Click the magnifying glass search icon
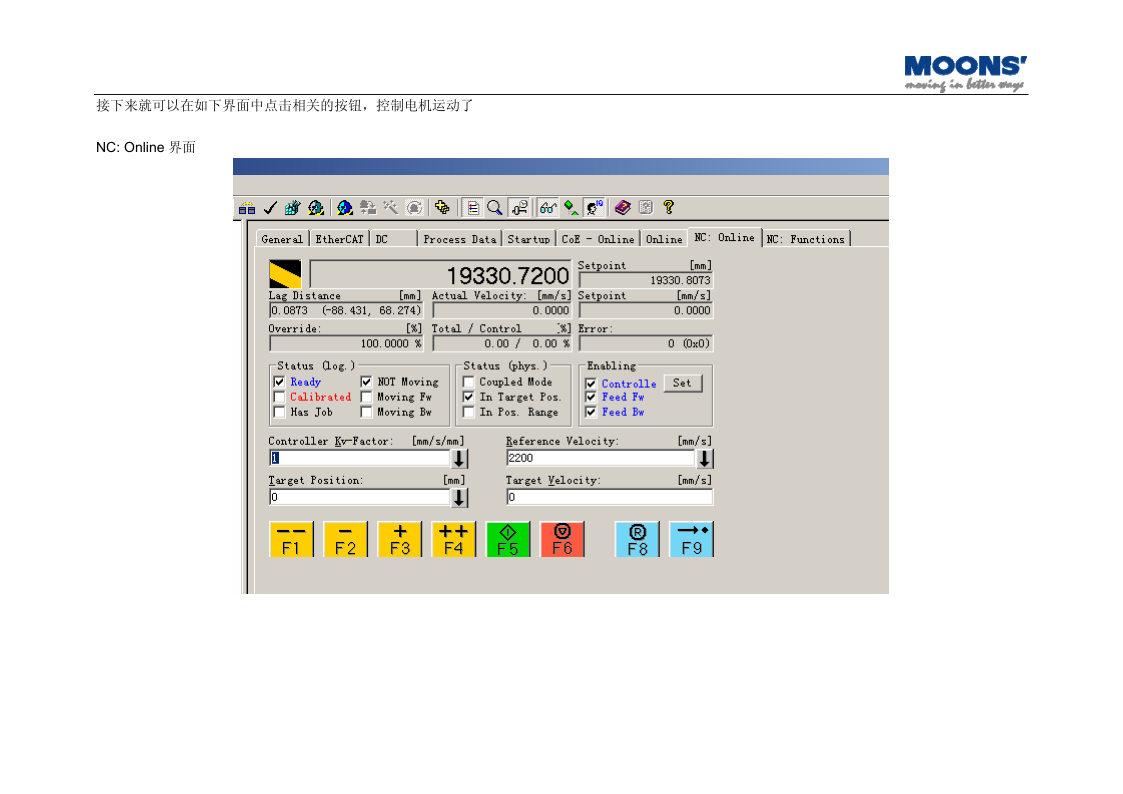 [495, 208]
